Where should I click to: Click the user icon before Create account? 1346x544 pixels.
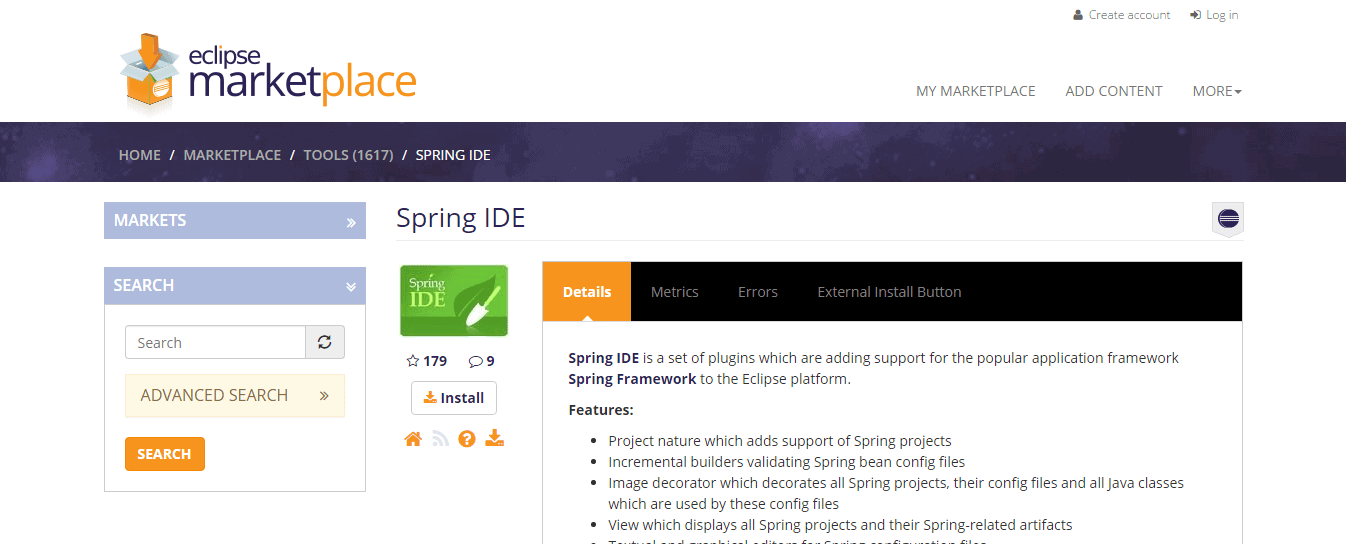click(x=1078, y=15)
